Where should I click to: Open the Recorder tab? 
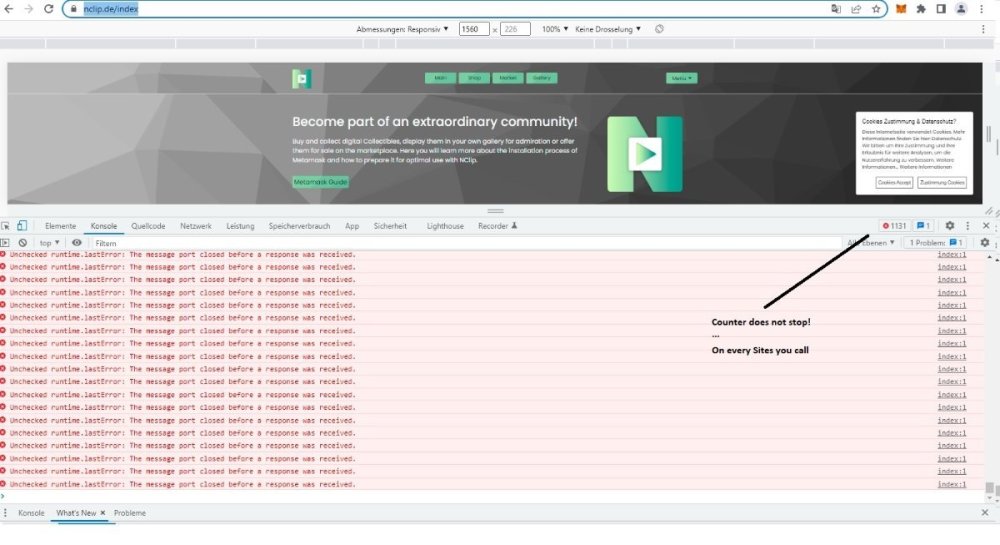(497, 226)
